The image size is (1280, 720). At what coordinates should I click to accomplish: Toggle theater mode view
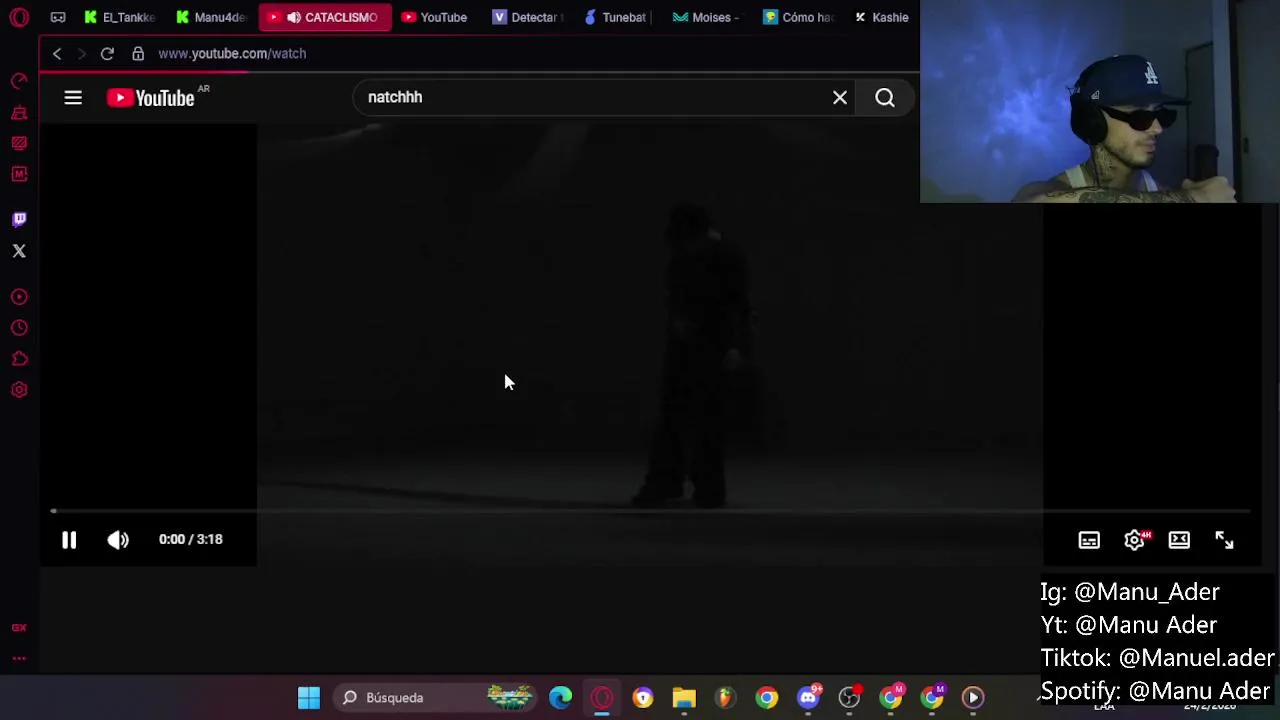coord(1179,540)
